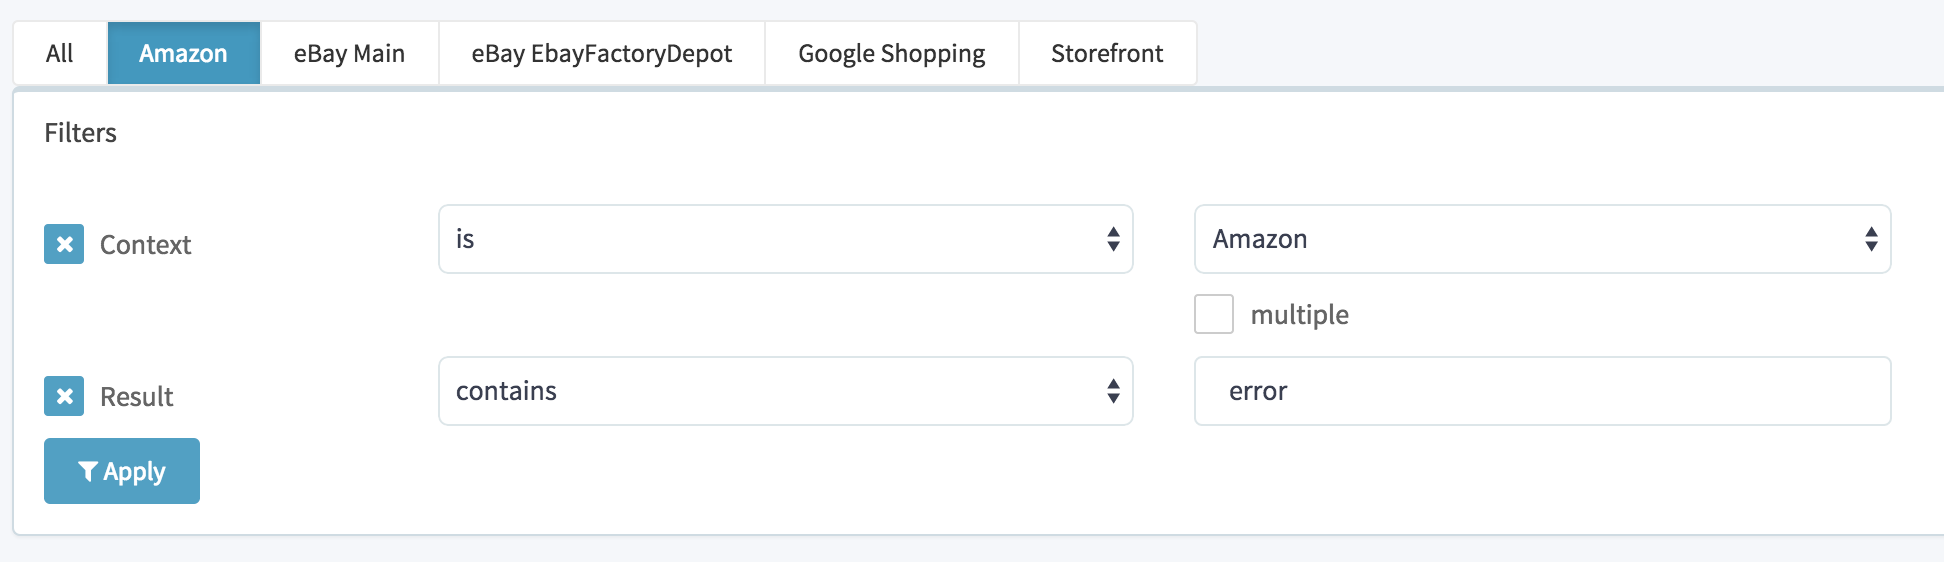Open the eBay Main tab

(349, 53)
